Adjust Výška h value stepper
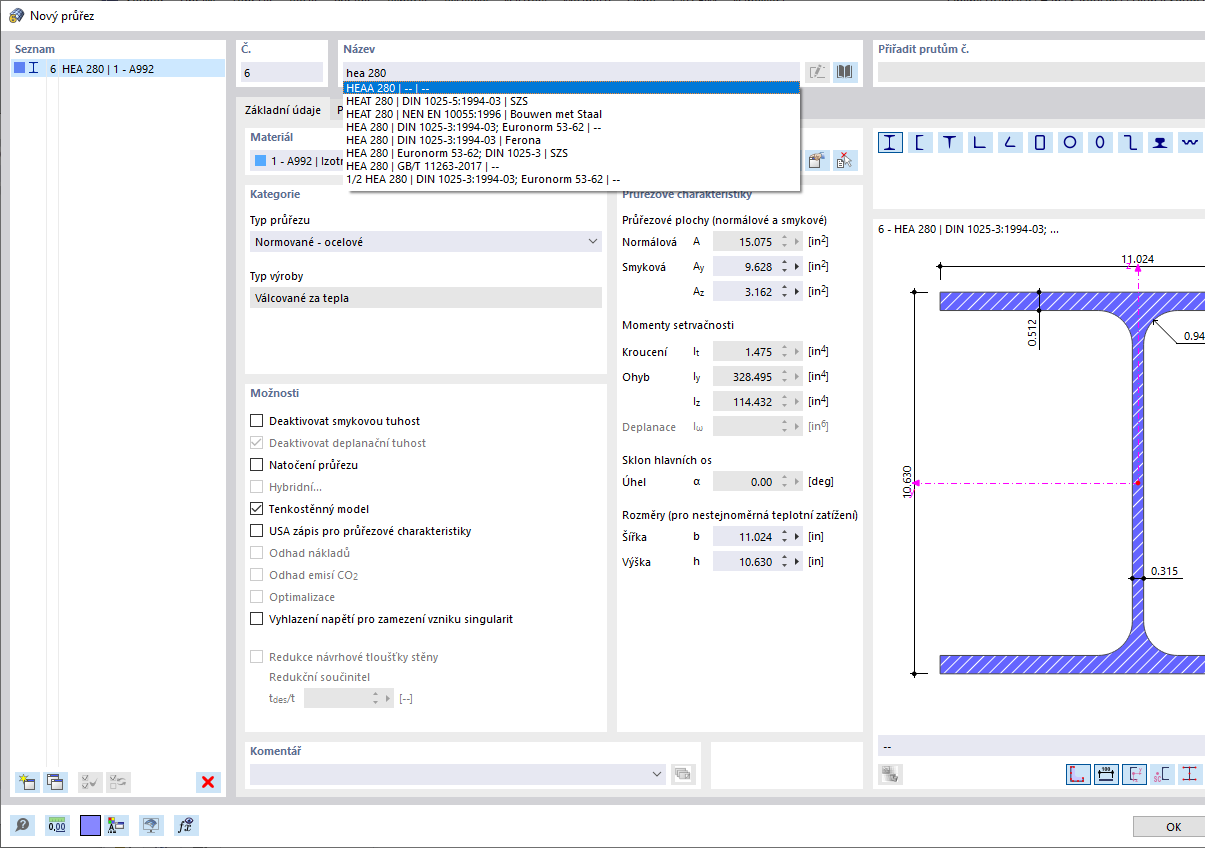Image resolution: width=1205 pixels, height=848 pixels. click(x=785, y=562)
